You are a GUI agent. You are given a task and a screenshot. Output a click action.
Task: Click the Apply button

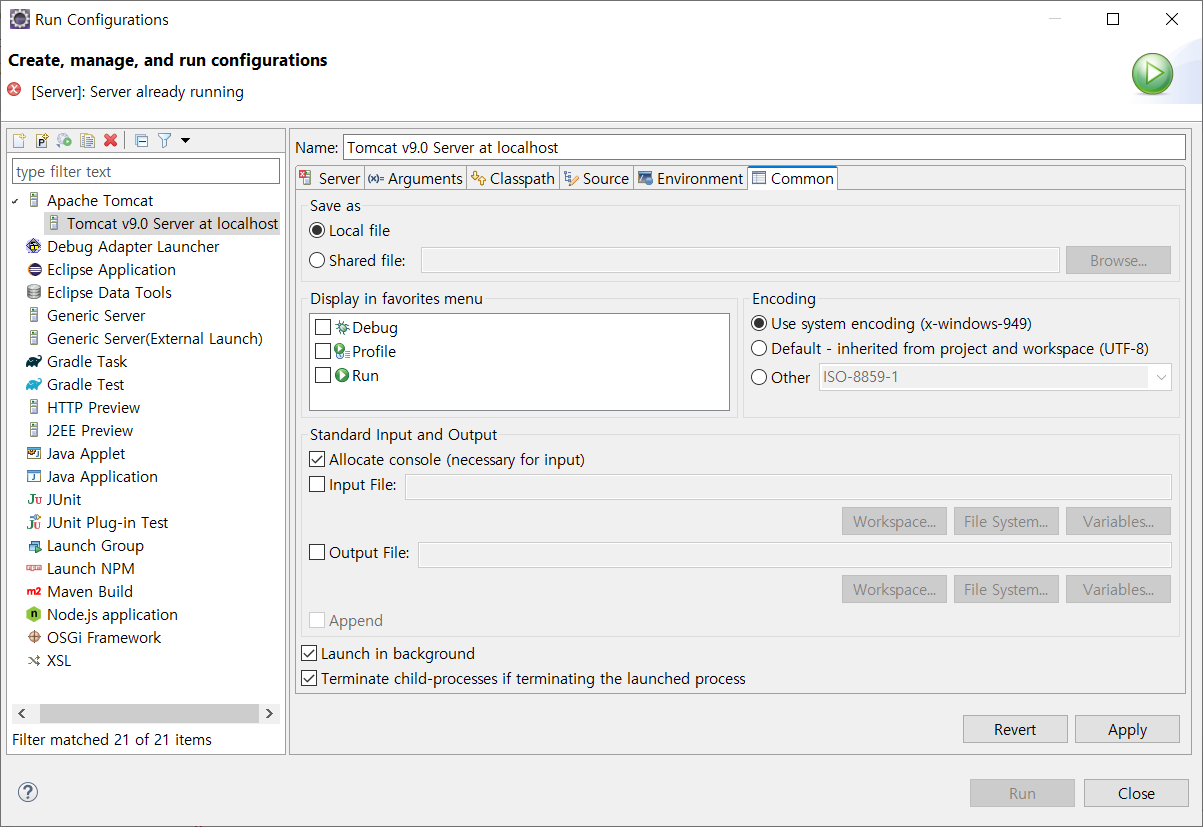tap(1127, 729)
